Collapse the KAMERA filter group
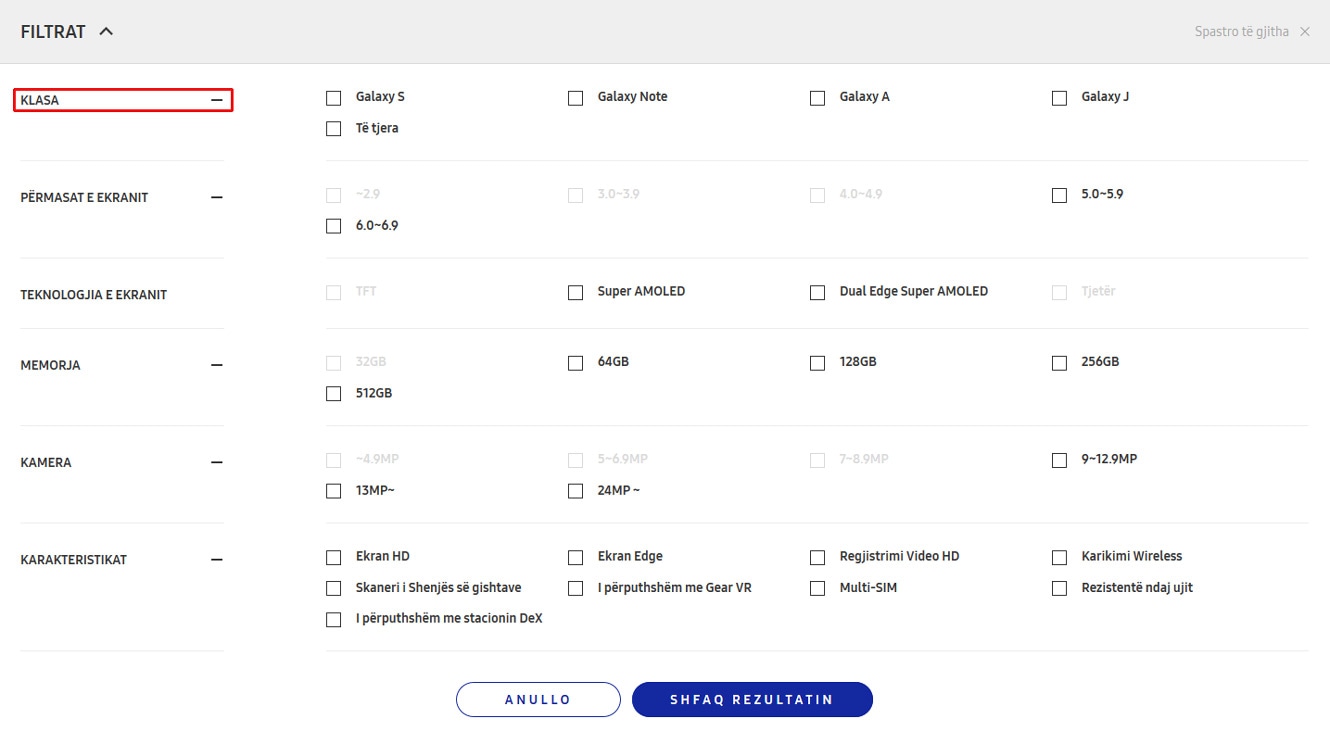Viewport: 1330px width, 744px height. 216,462
